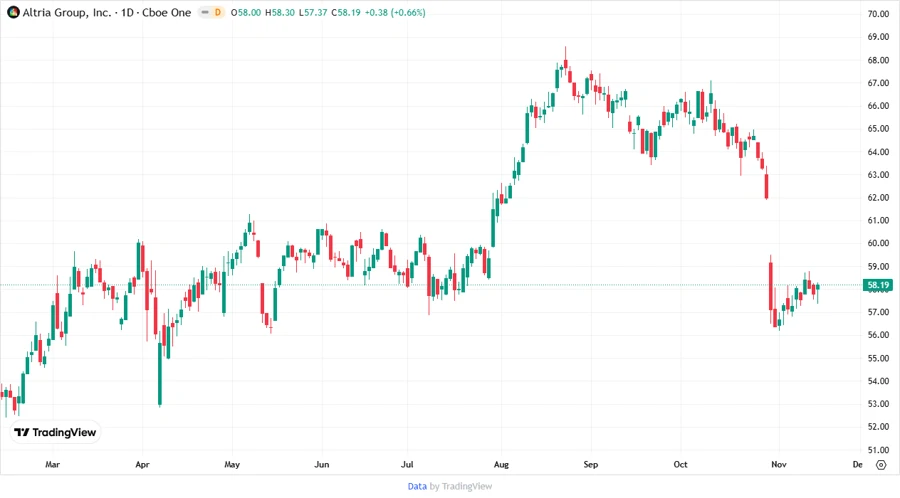Click the 51.00 price axis label
This screenshot has height=498, width=900.
pos(878,450)
